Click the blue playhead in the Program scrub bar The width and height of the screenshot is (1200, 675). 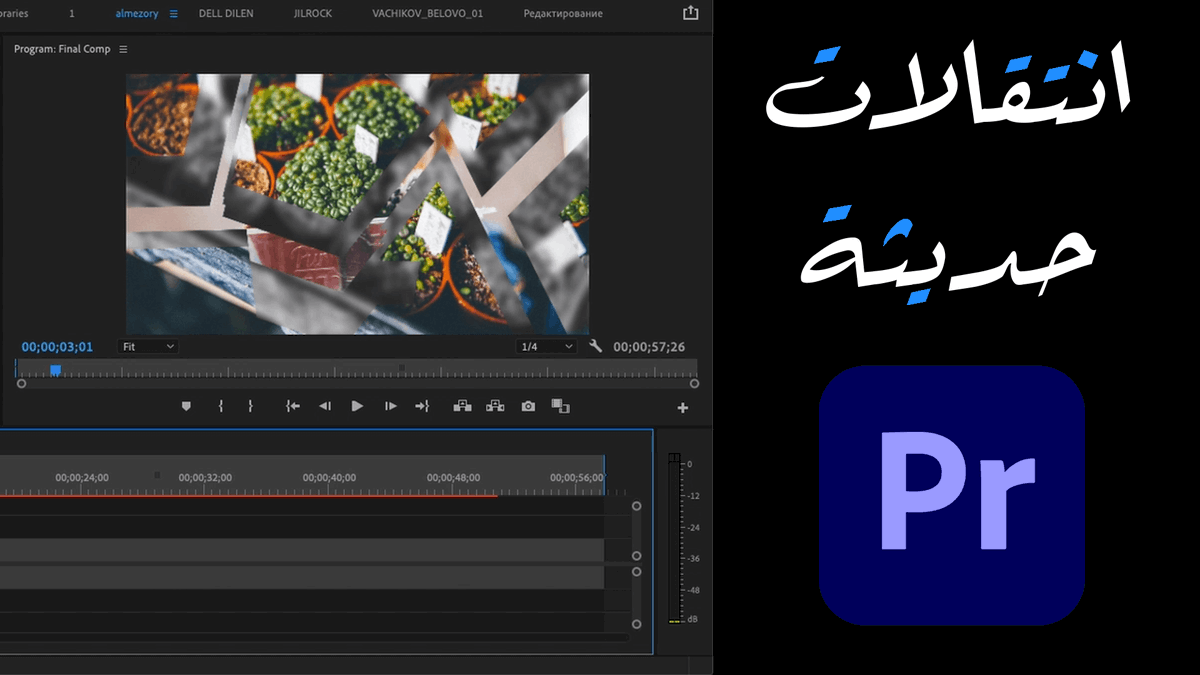(56, 369)
